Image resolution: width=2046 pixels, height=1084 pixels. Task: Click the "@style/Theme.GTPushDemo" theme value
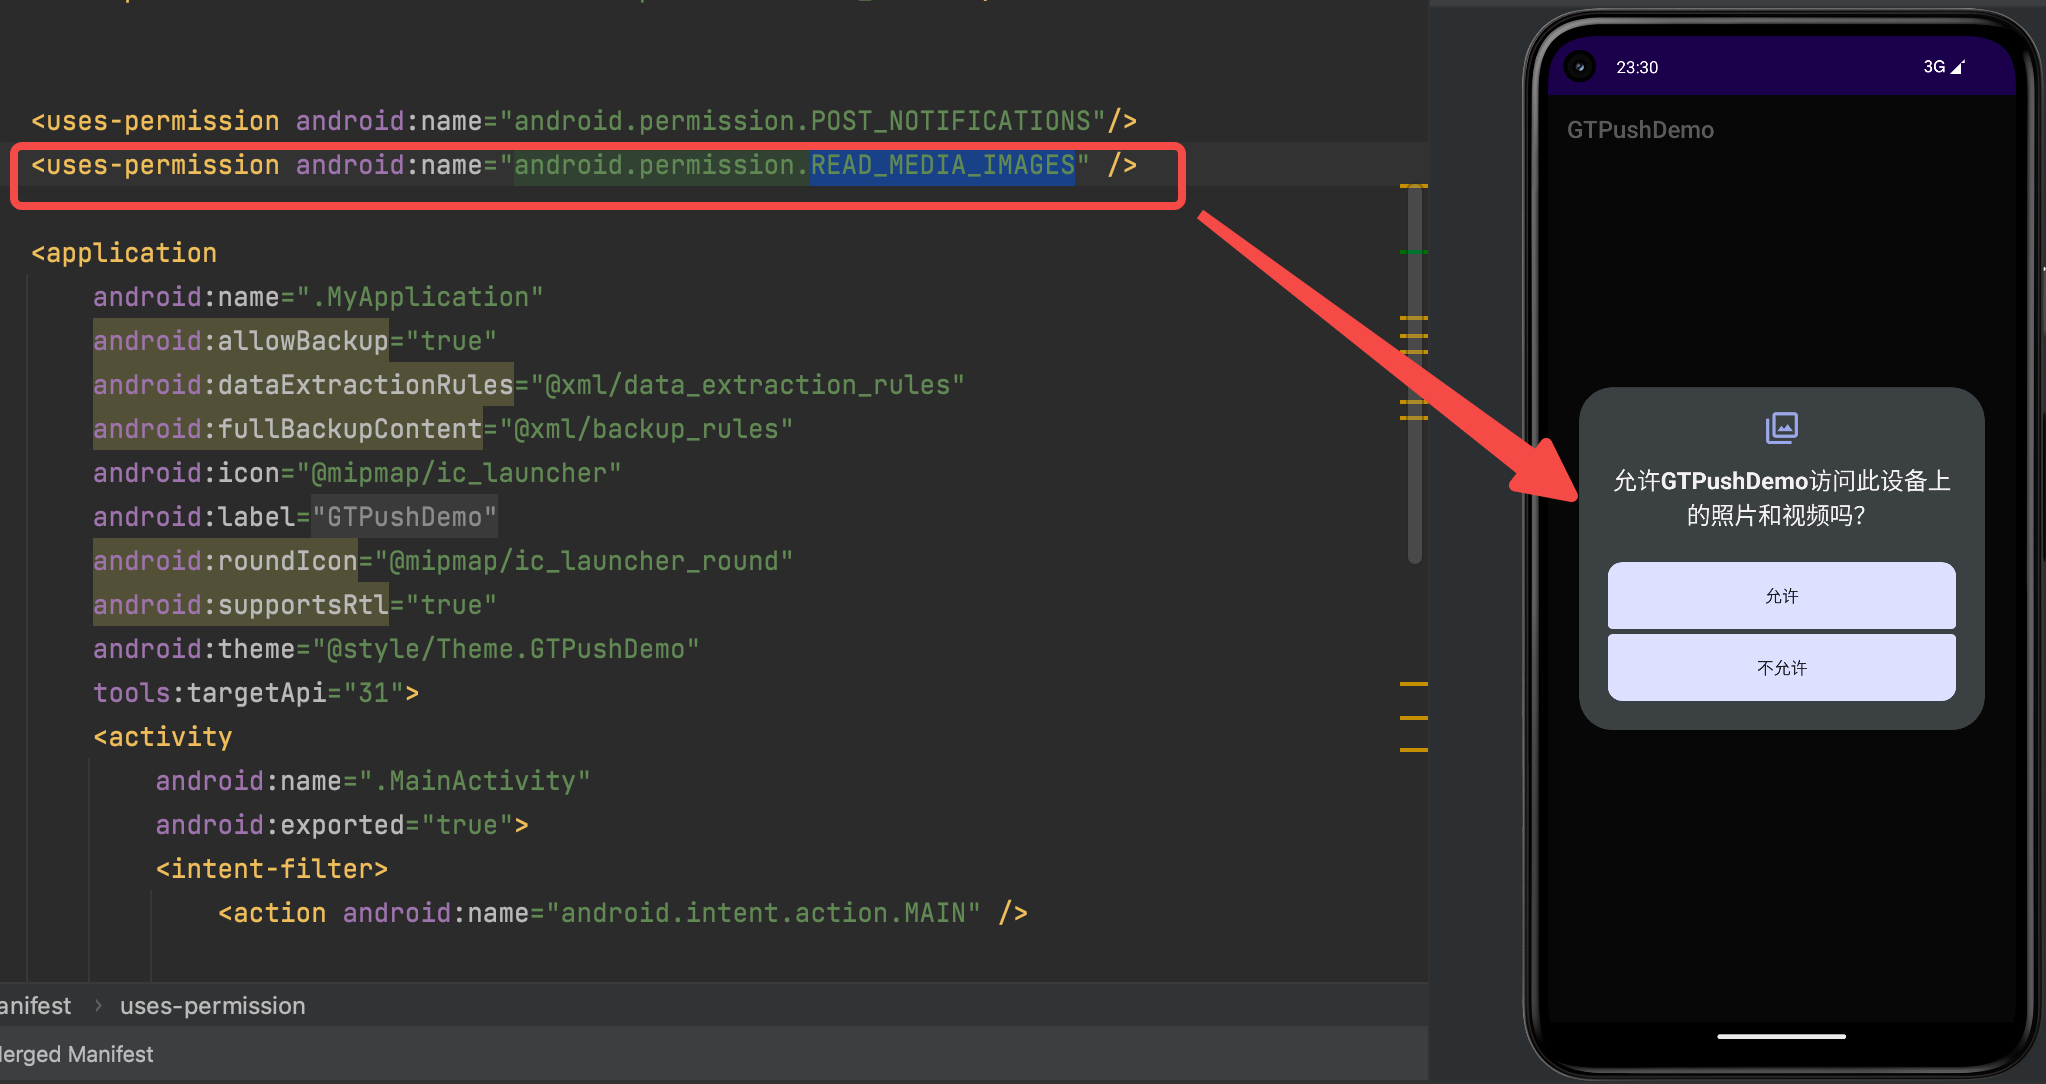pyautogui.click(x=506, y=649)
